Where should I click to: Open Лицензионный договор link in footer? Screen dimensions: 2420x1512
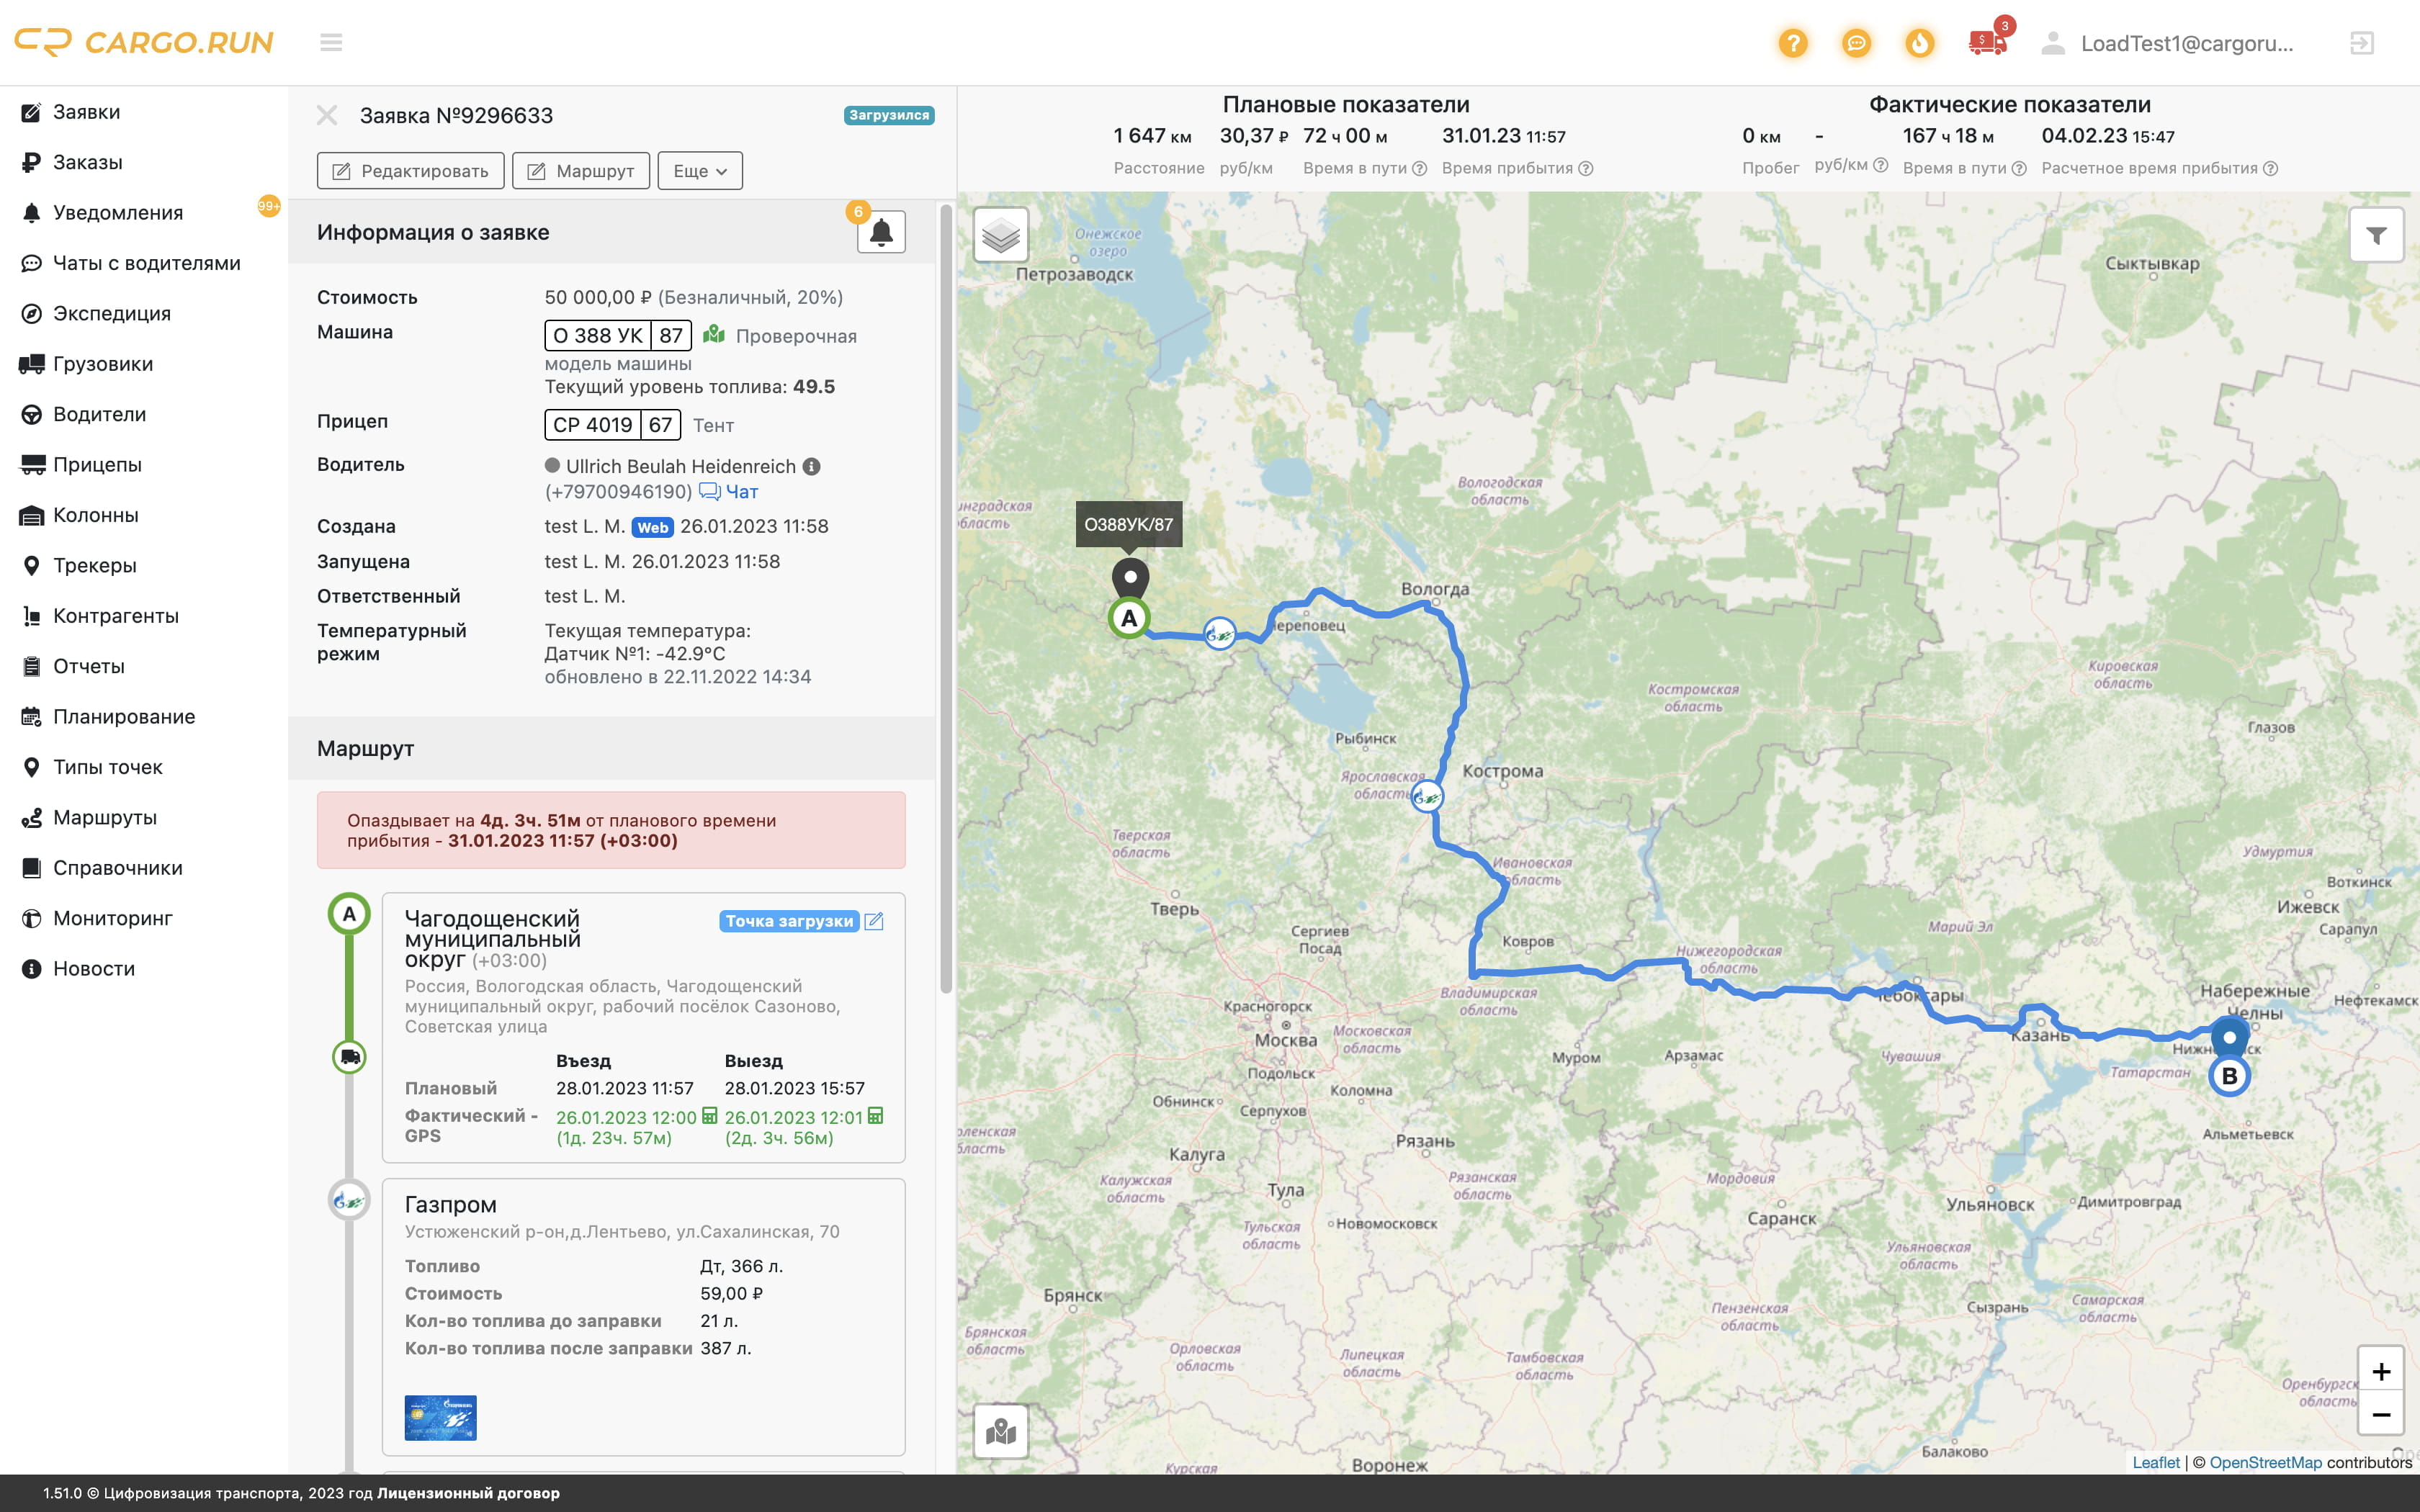pos(468,1493)
